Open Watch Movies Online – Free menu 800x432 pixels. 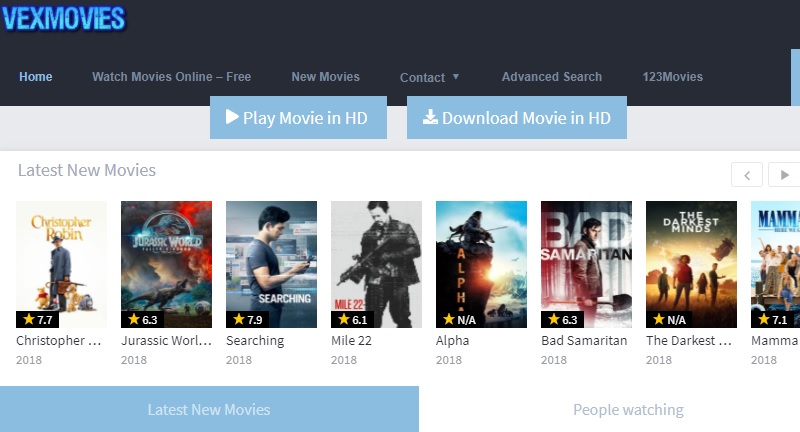[171, 77]
